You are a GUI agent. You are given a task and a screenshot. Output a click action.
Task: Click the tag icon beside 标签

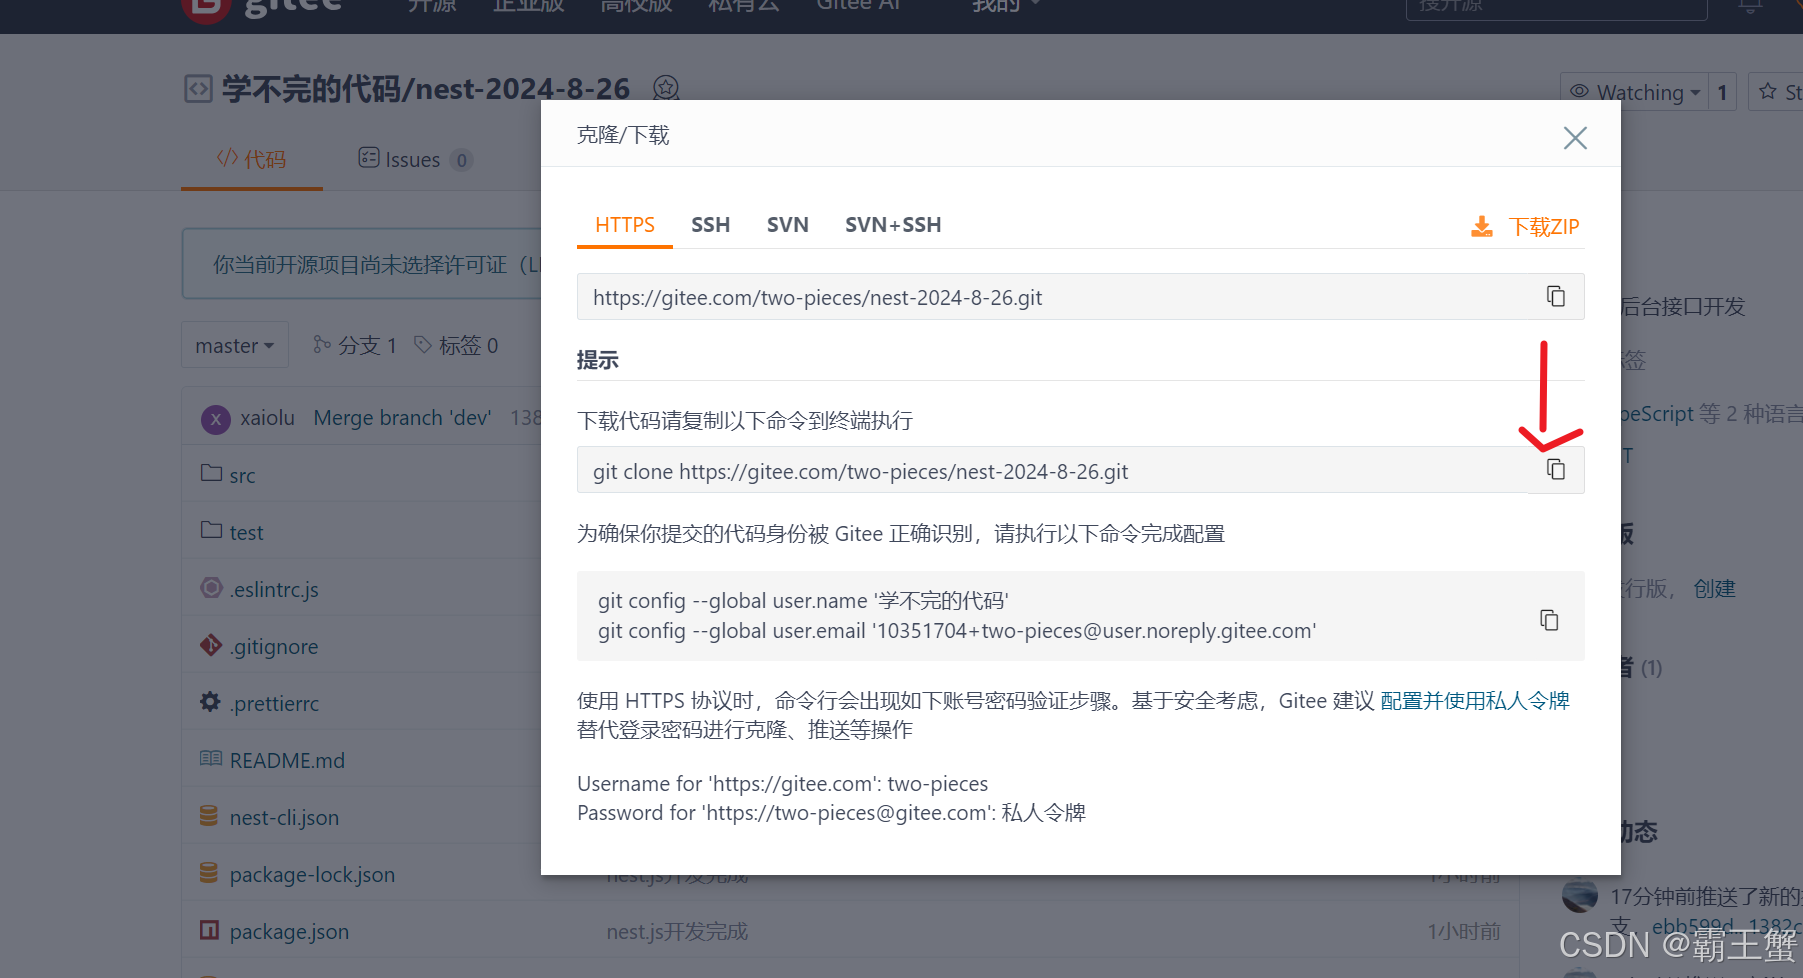pos(423,345)
